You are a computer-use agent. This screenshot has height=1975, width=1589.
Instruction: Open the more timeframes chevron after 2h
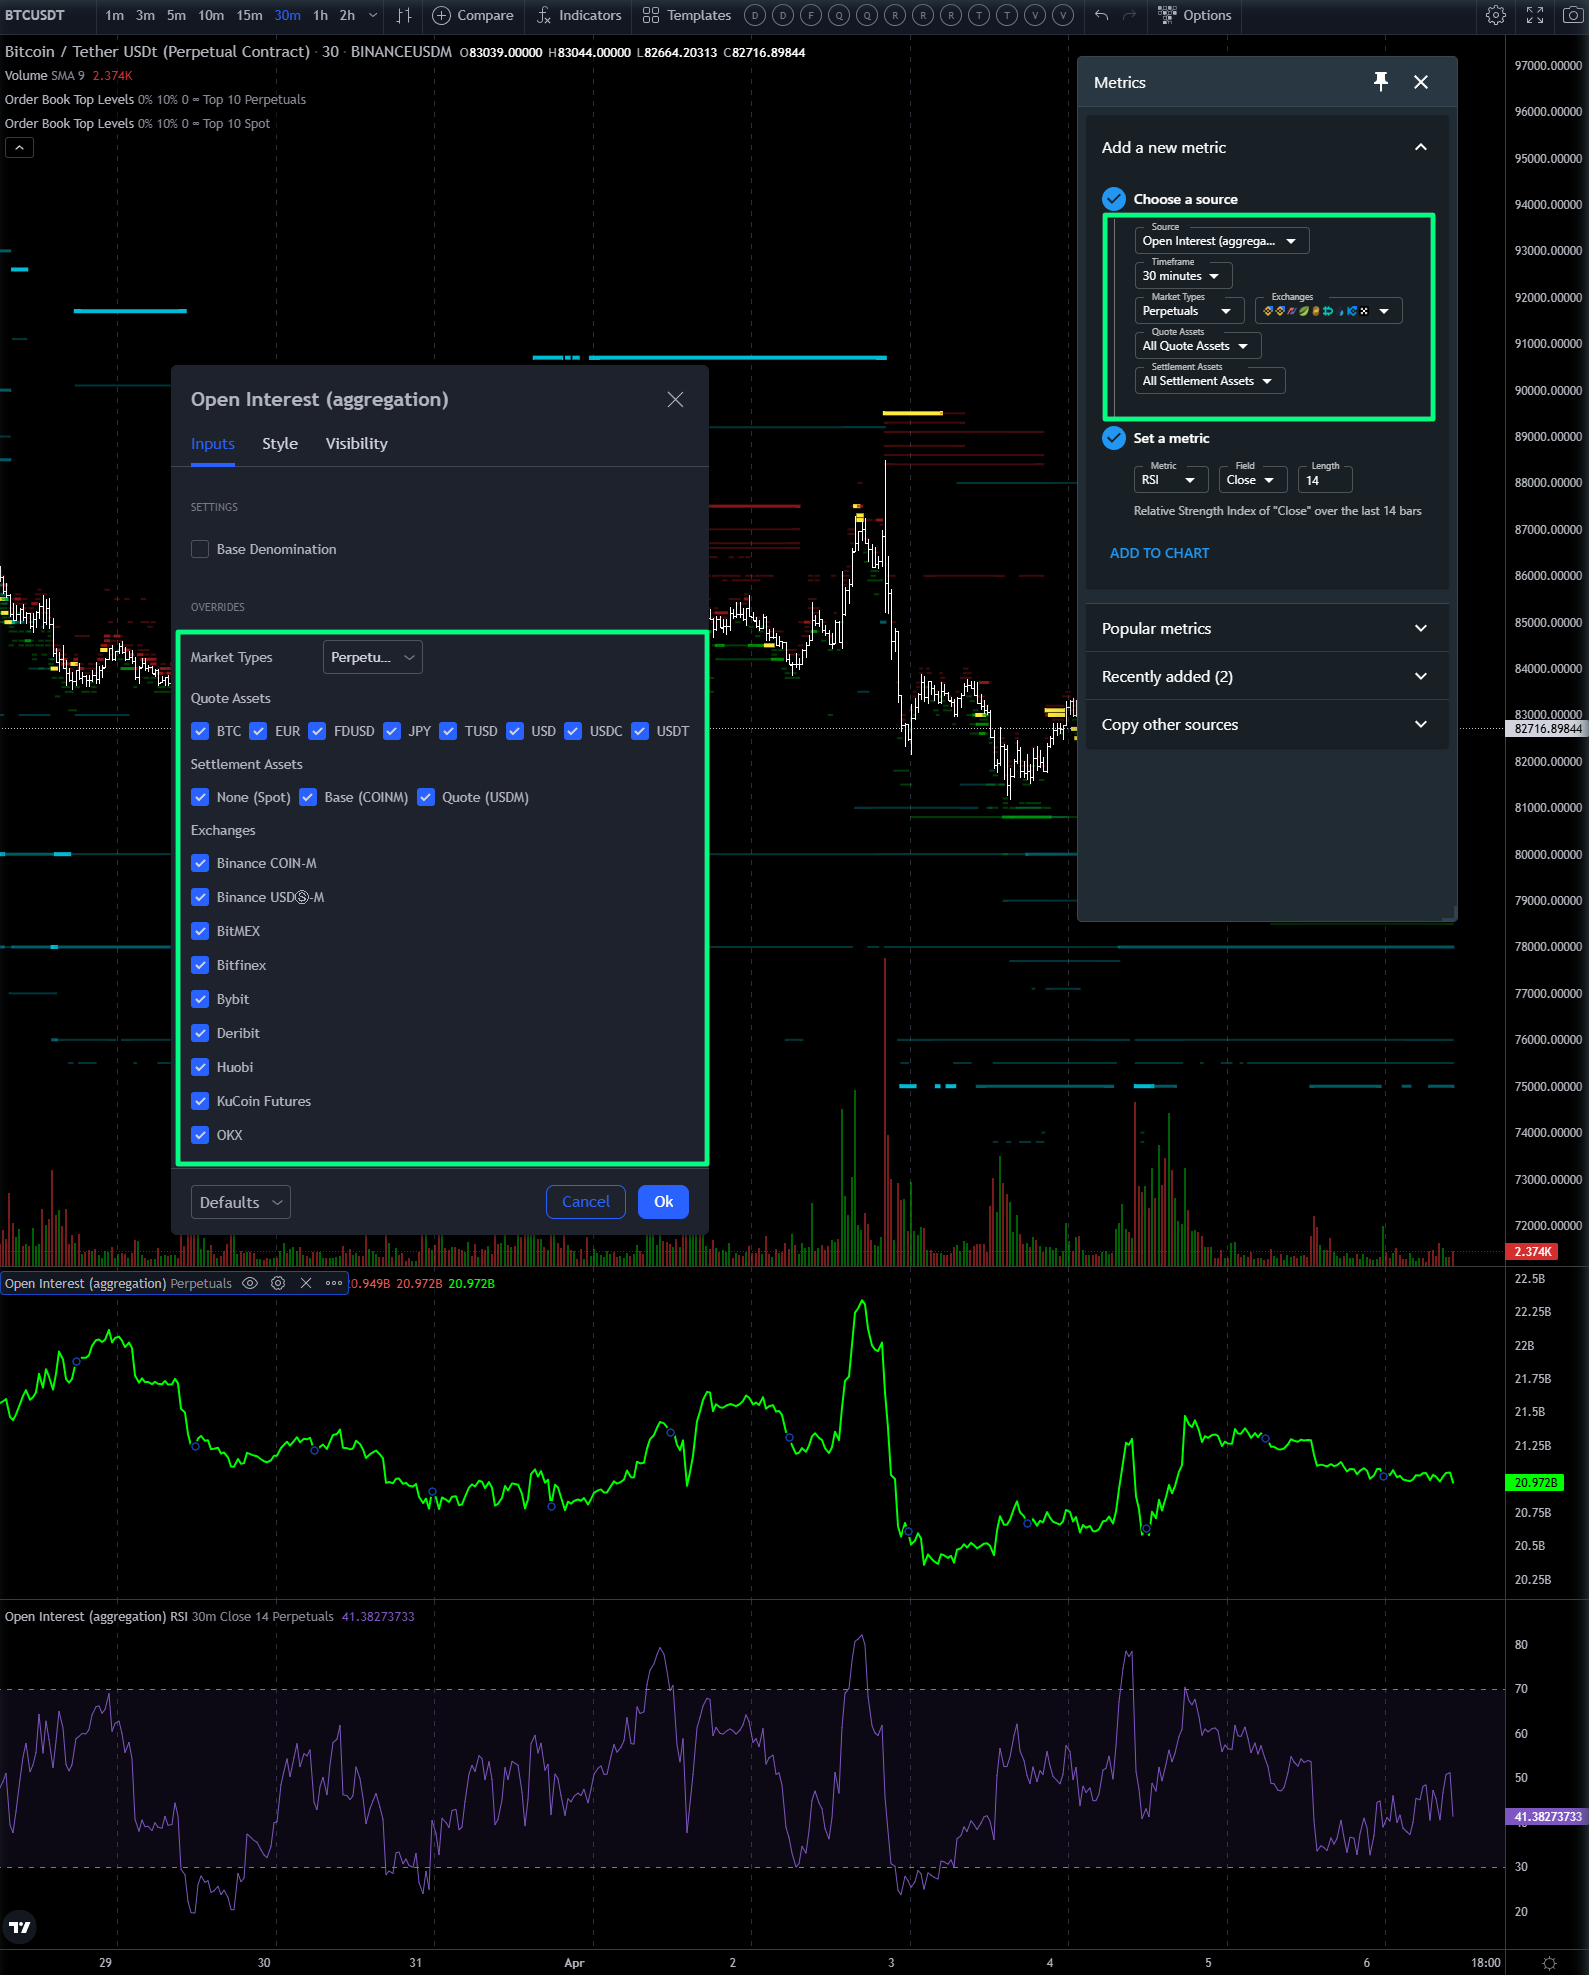pyautogui.click(x=373, y=15)
